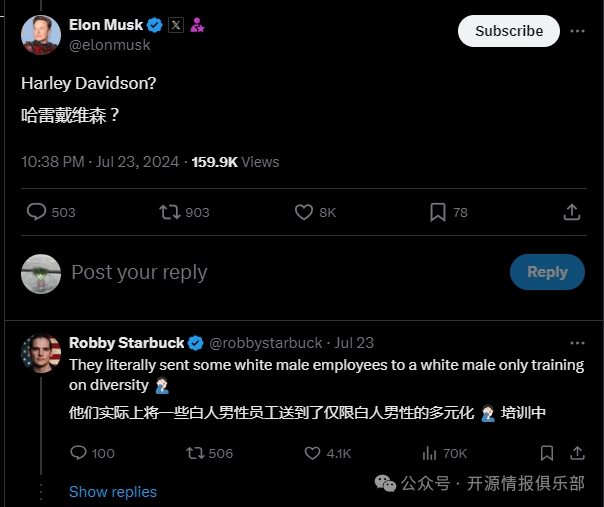Image resolution: width=604 pixels, height=507 pixels.
Task: Like Elon Musk's post
Action: [x=305, y=212]
